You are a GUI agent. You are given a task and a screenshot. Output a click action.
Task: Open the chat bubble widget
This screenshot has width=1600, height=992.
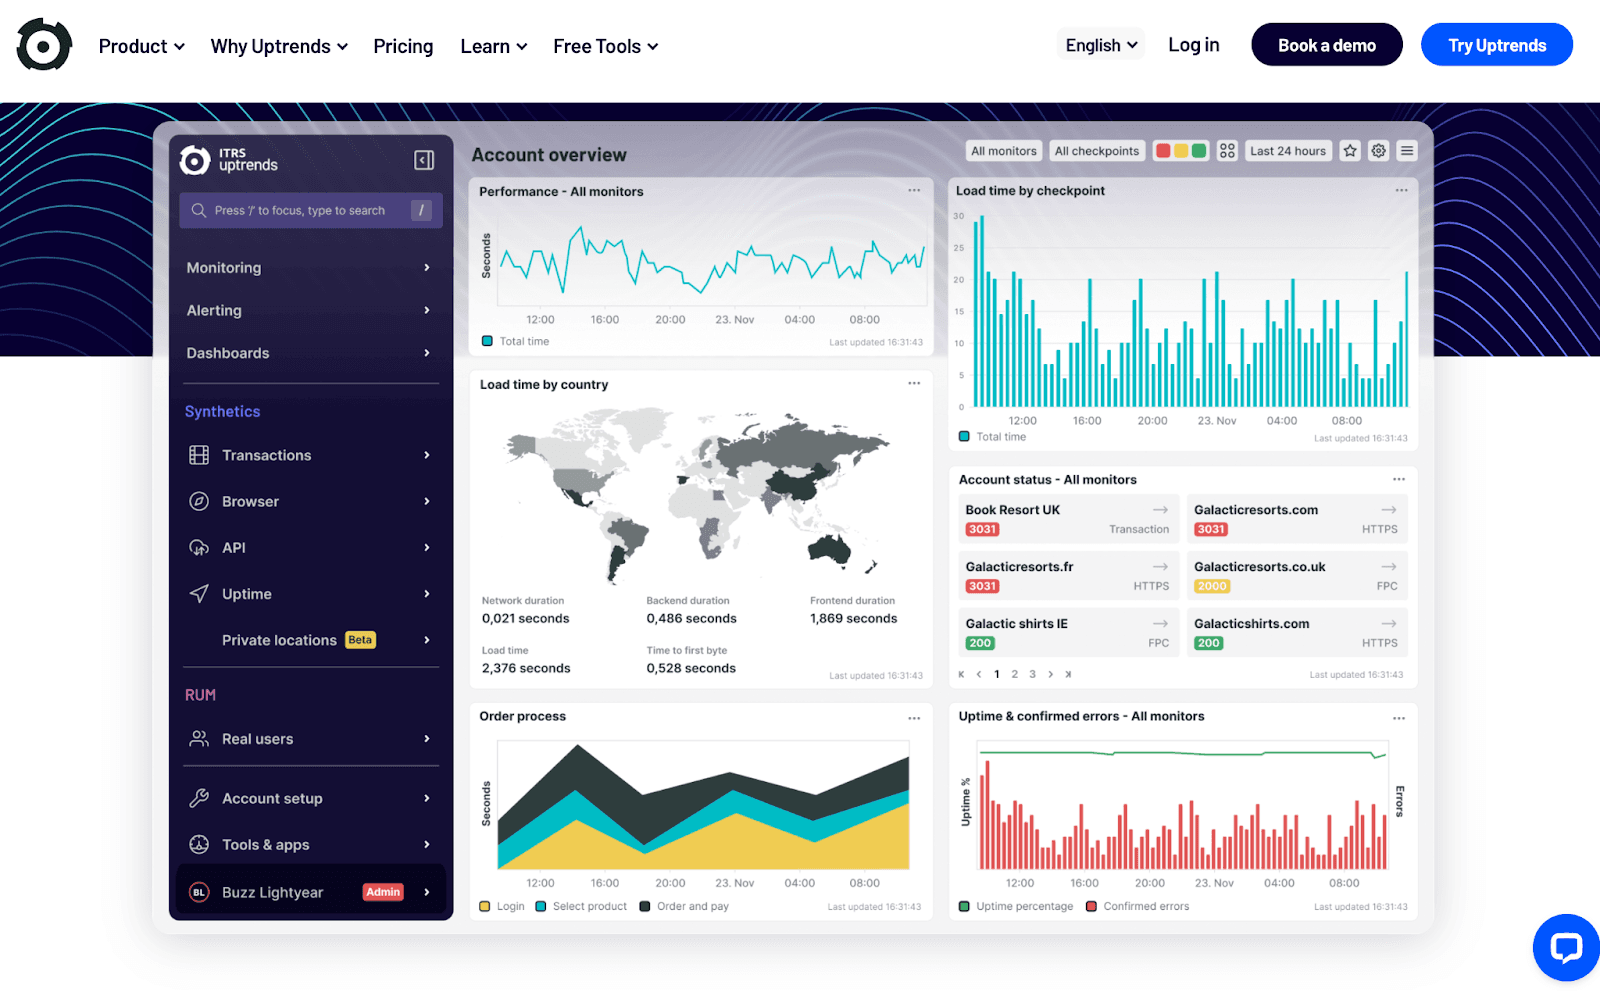pyautogui.click(x=1566, y=947)
